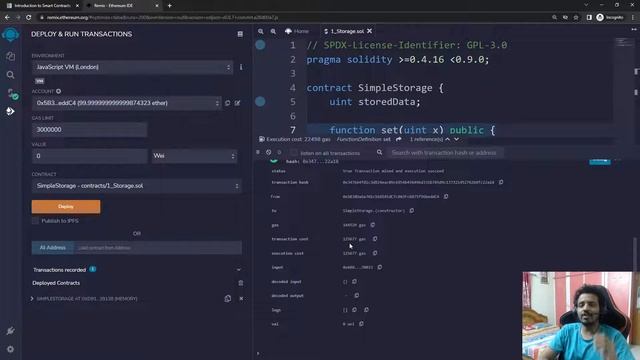The image size is (640, 360).
Task: Open the Contract SimpleStorage dropdown
Action: (136, 186)
